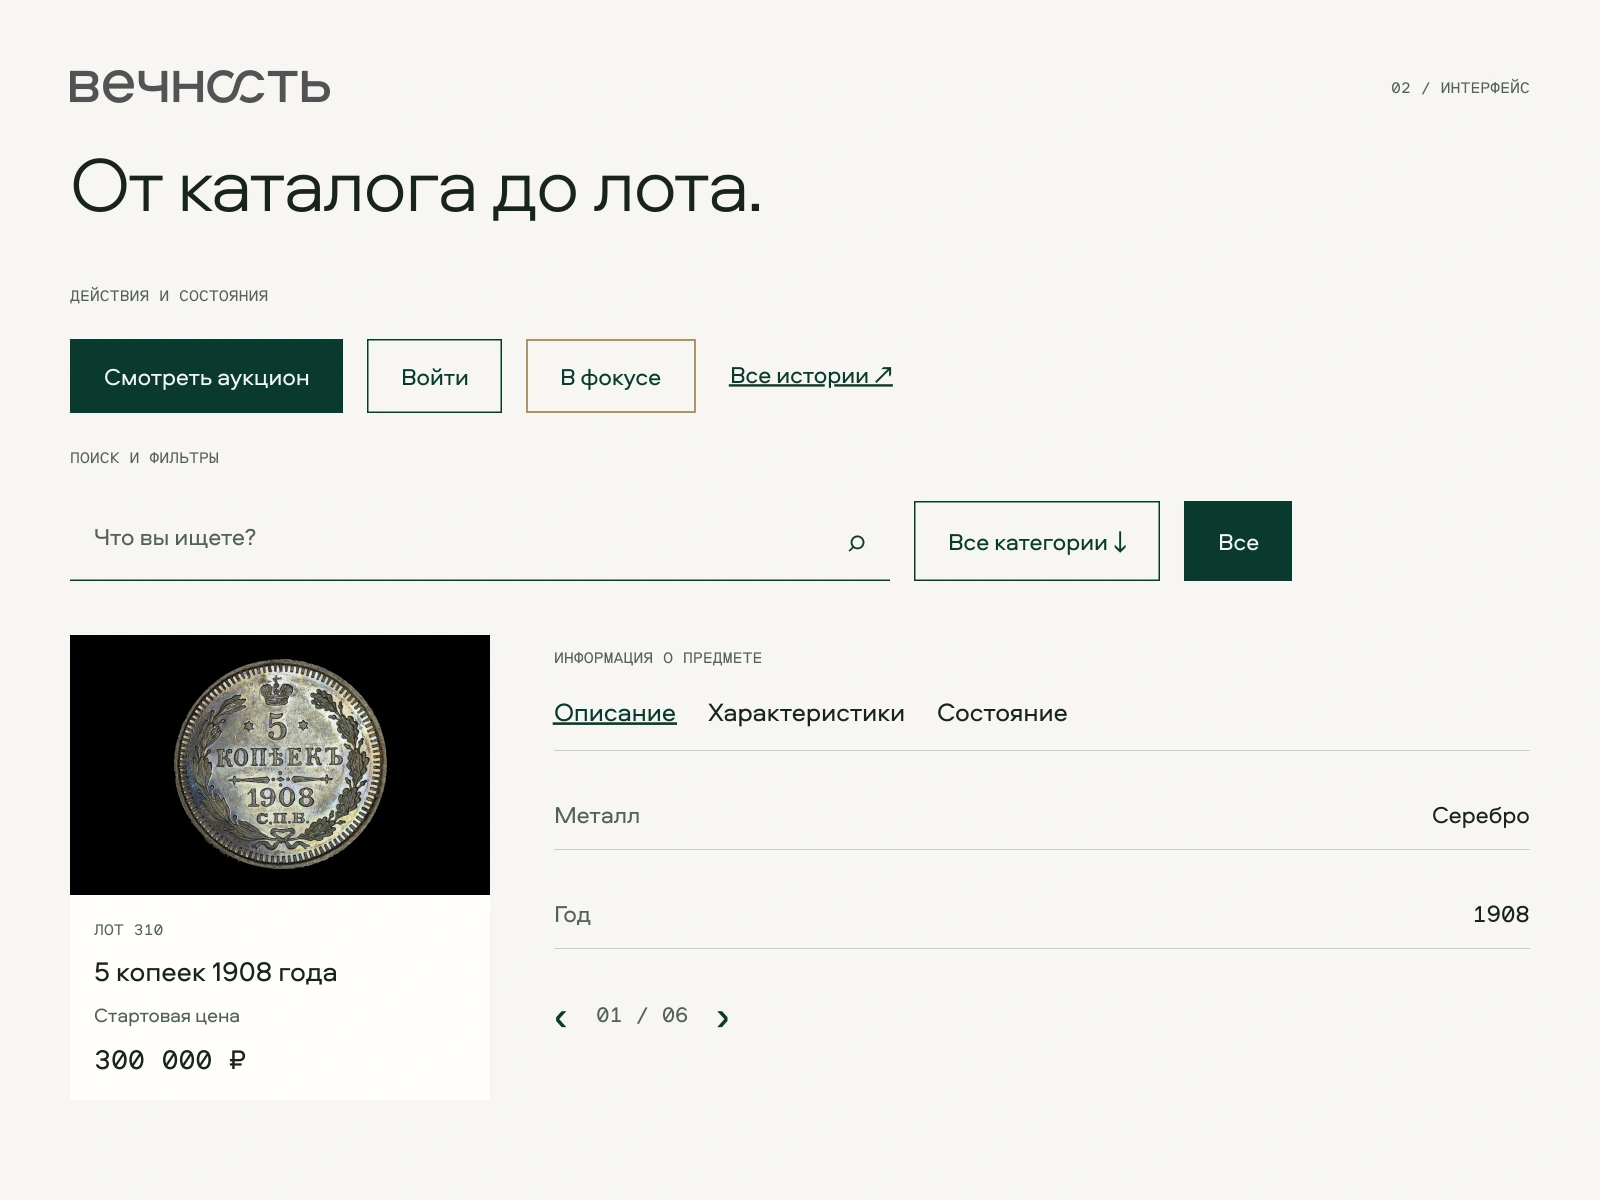Open the Характеристики tab
Image resolution: width=1600 pixels, height=1200 pixels.
click(x=806, y=713)
